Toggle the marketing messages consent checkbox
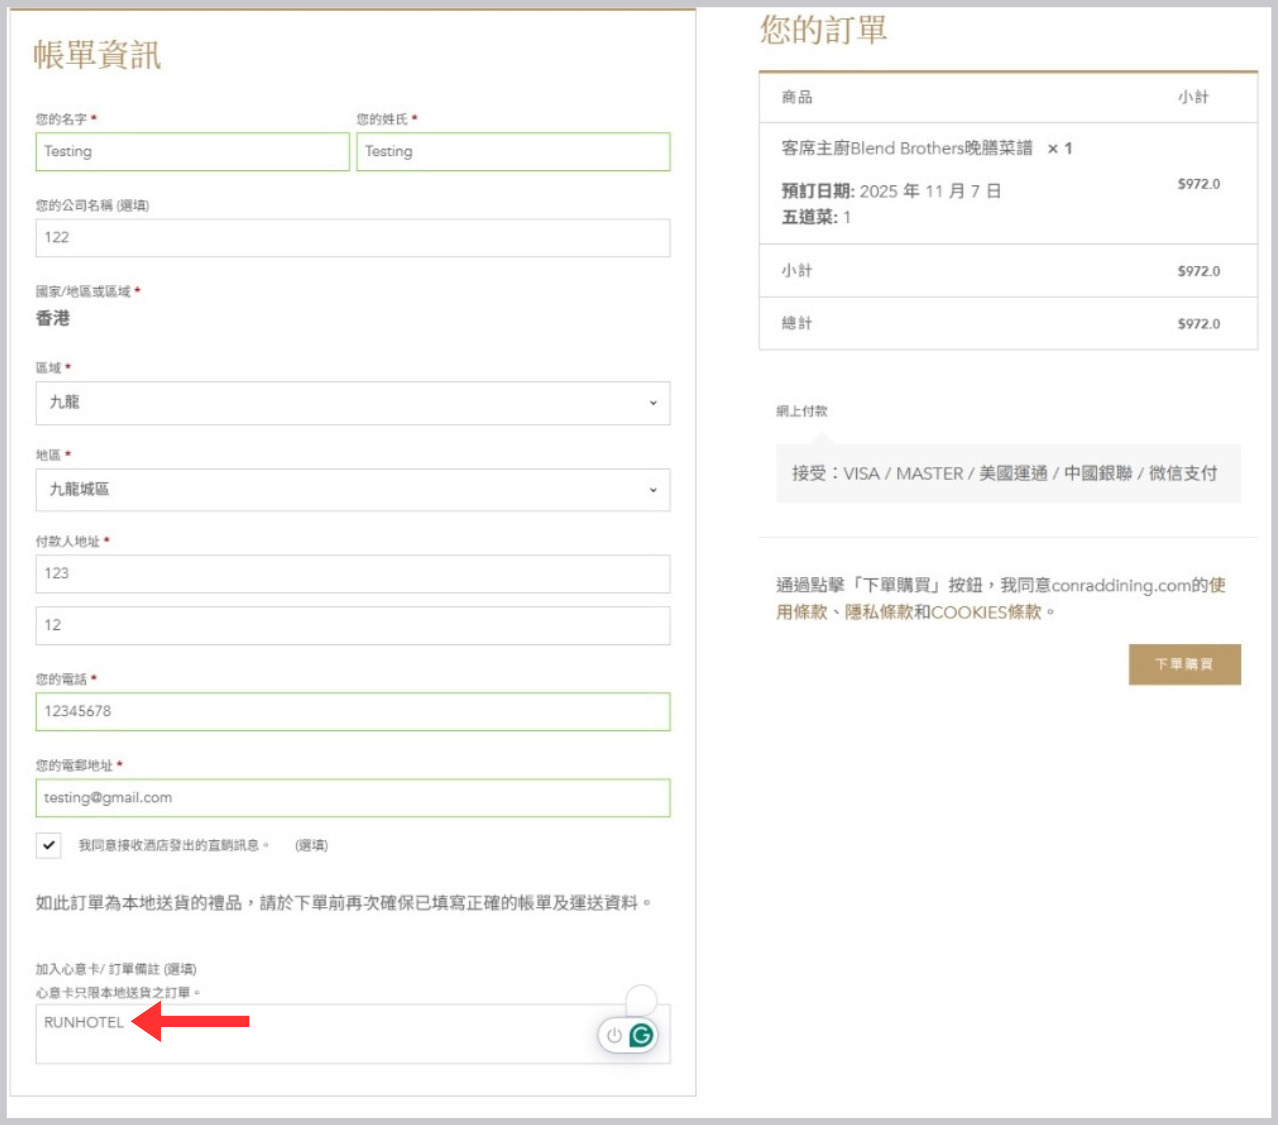 pos(48,845)
